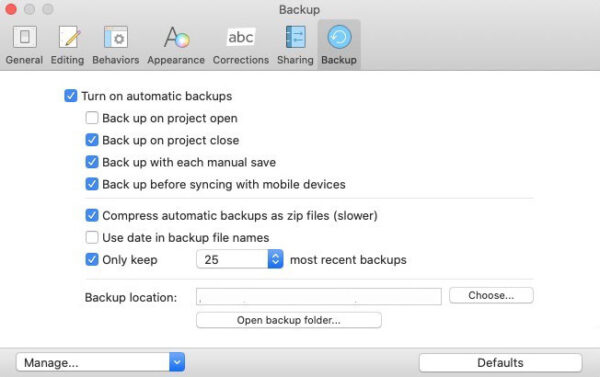Screen dimensions: 600x377
Task: Toggle the Only keep checkbox
Action: 92,259
